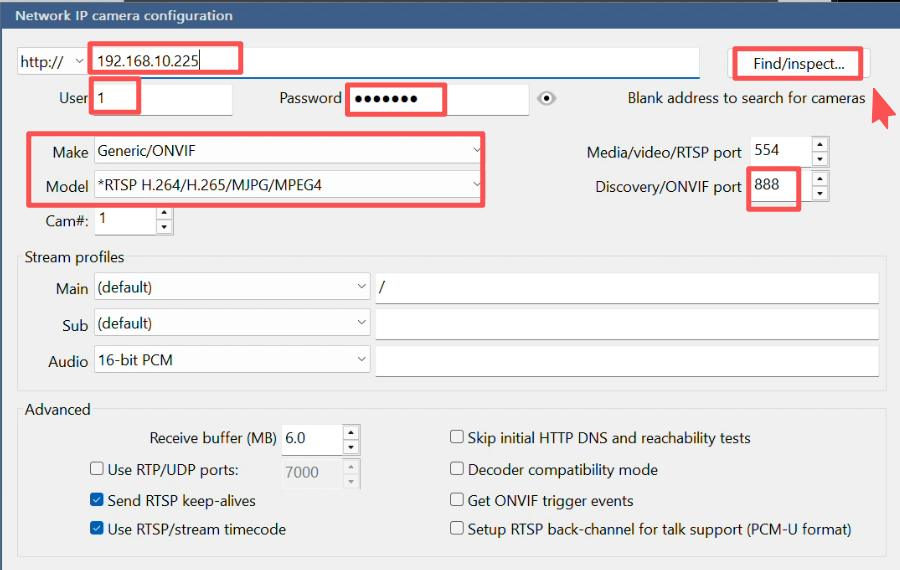Reveal password with the eye icon
Viewport: 900px width, 570px height.
(546, 98)
